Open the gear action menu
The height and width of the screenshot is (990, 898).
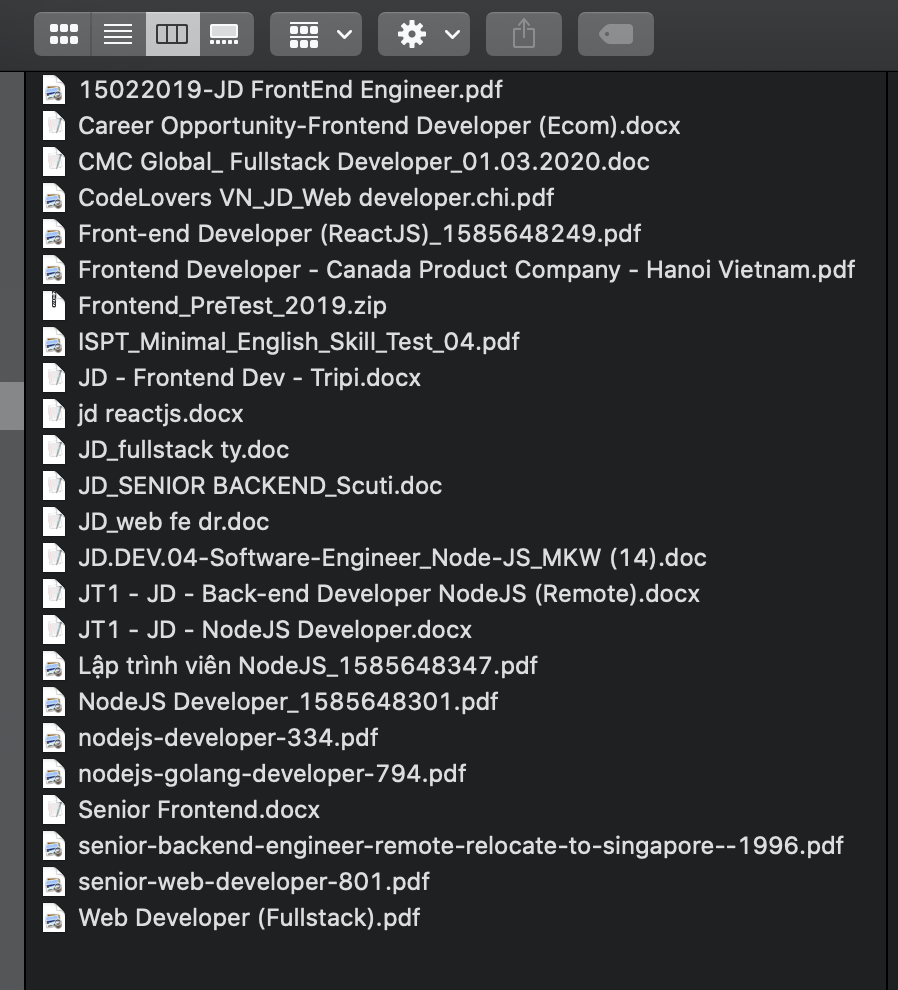coord(424,34)
